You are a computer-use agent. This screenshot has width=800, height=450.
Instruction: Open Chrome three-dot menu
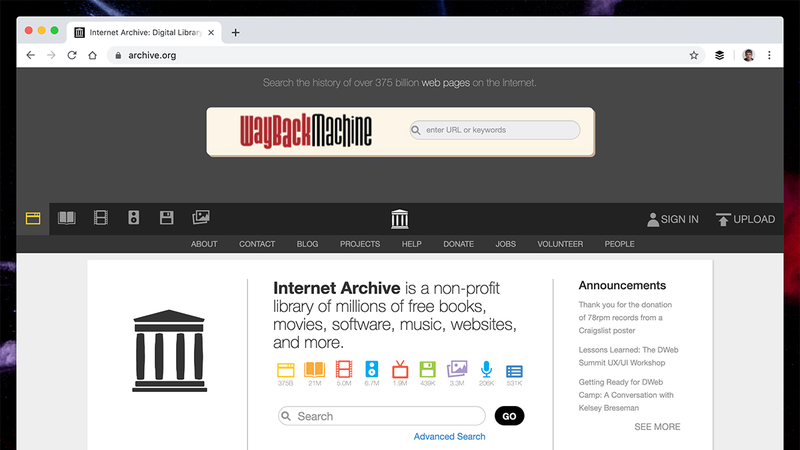[769, 55]
